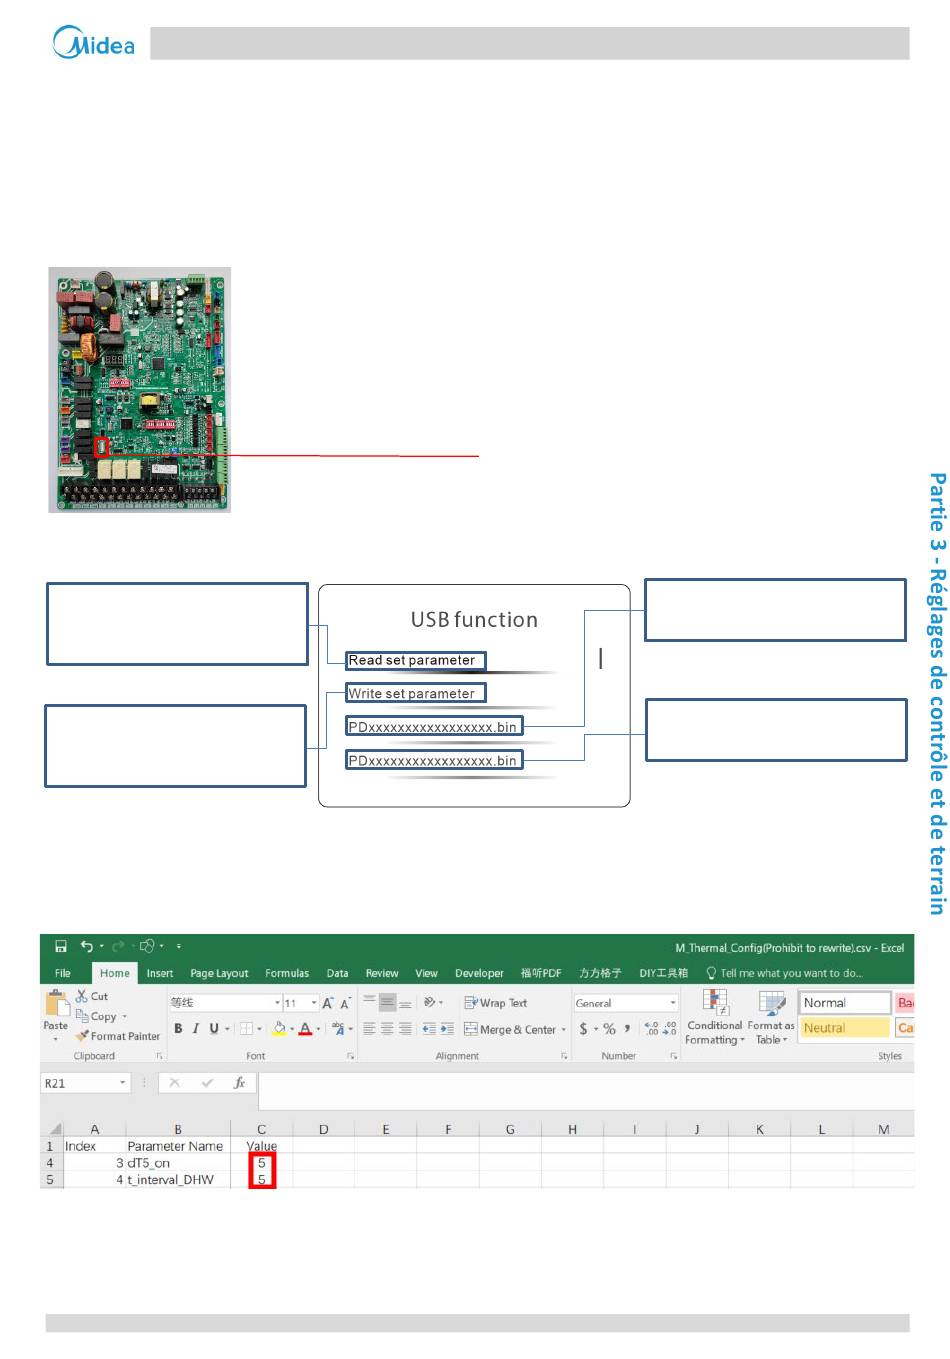950x1359 pixels.
Task: Click the Comma Style icon
Action: pos(627,1028)
